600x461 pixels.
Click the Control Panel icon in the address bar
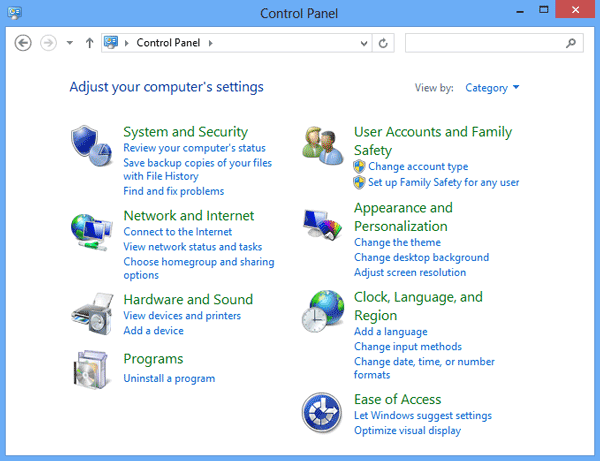tap(111, 42)
